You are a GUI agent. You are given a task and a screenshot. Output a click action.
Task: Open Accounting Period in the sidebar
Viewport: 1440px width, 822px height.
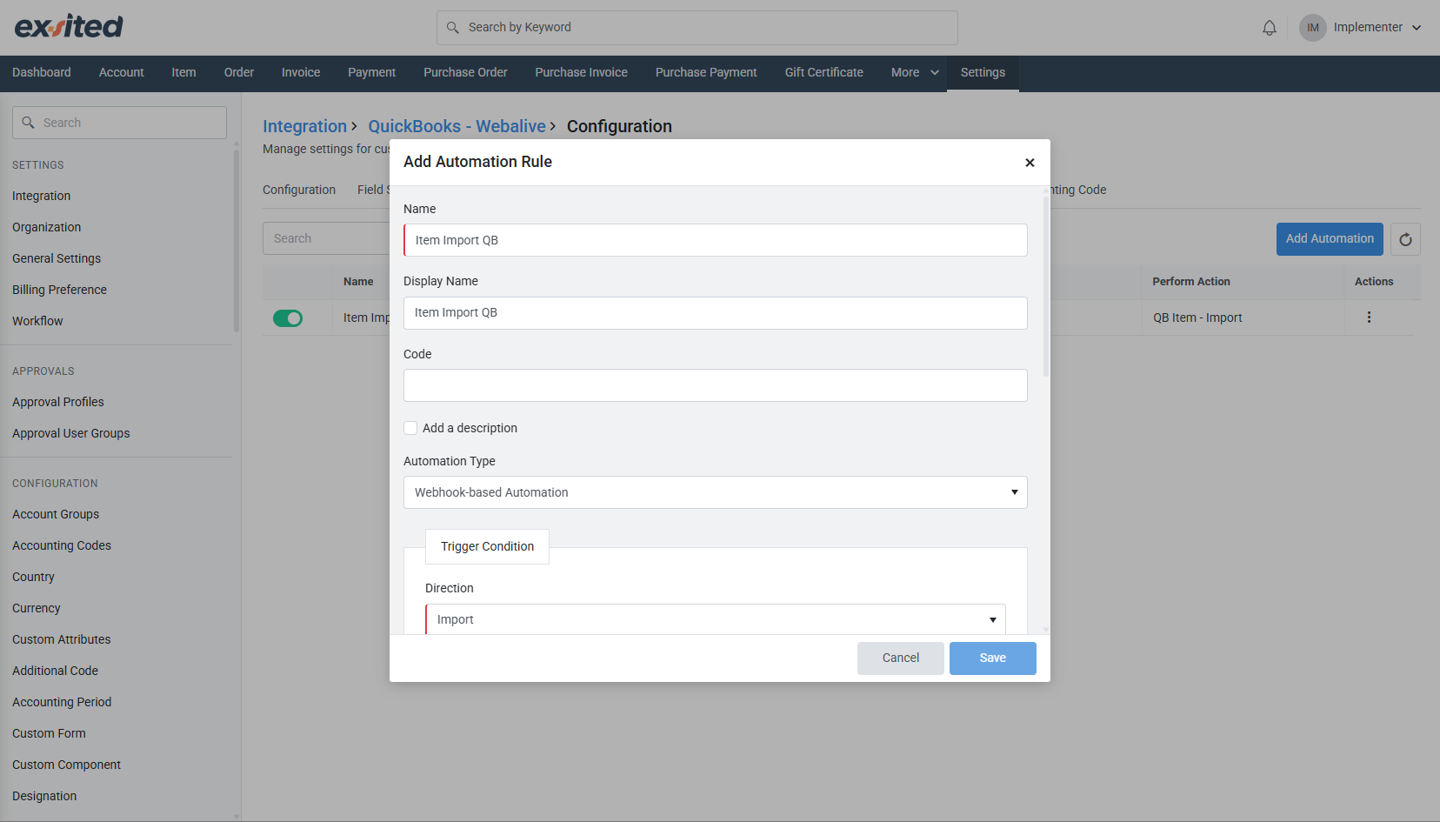(61, 702)
